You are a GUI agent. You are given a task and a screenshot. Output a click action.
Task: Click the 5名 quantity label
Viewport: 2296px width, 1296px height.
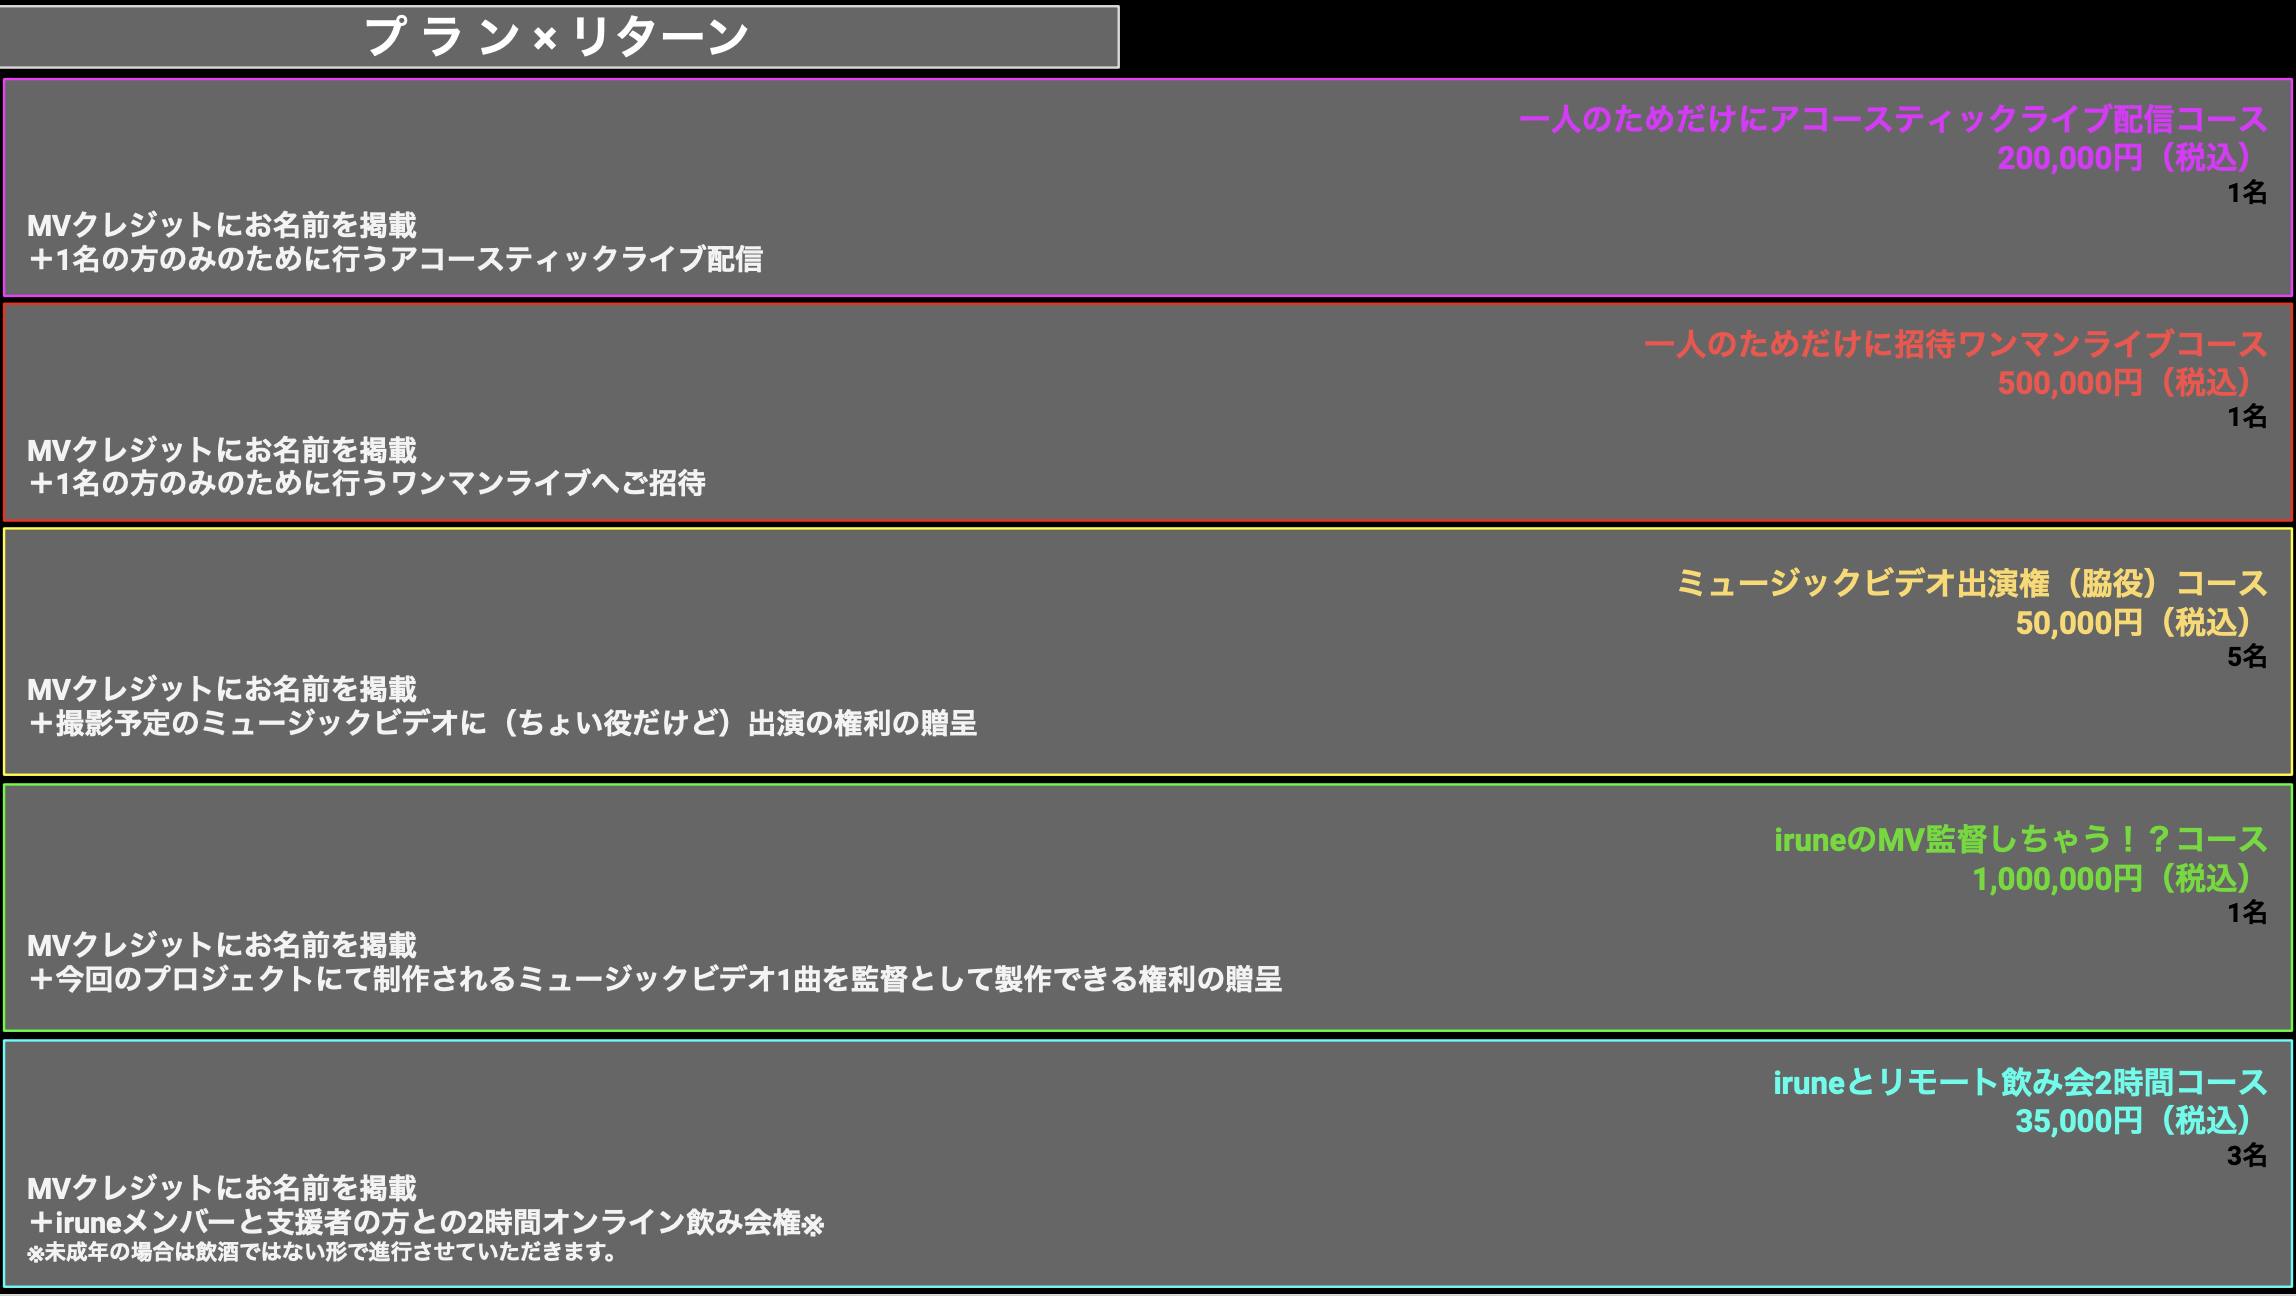2246,656
